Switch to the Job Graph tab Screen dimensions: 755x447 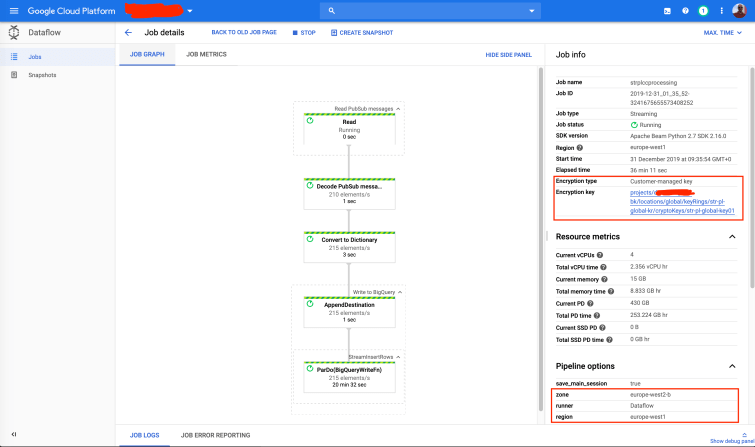[147, 54]
